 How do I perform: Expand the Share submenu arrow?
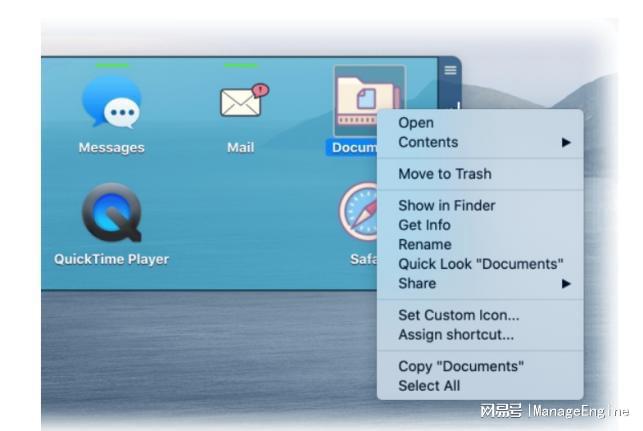pyautogui.click(x=566, y=284)
